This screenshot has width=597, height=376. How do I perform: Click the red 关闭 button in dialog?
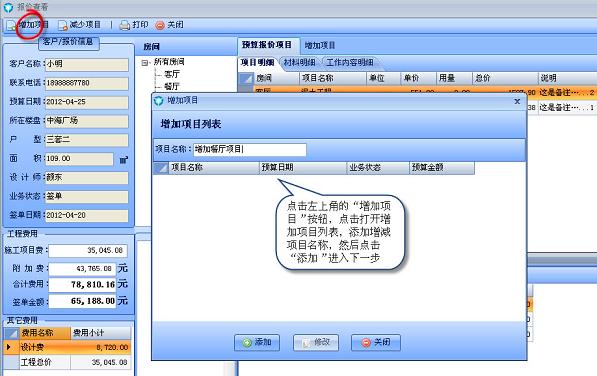[x=376, y=343]
